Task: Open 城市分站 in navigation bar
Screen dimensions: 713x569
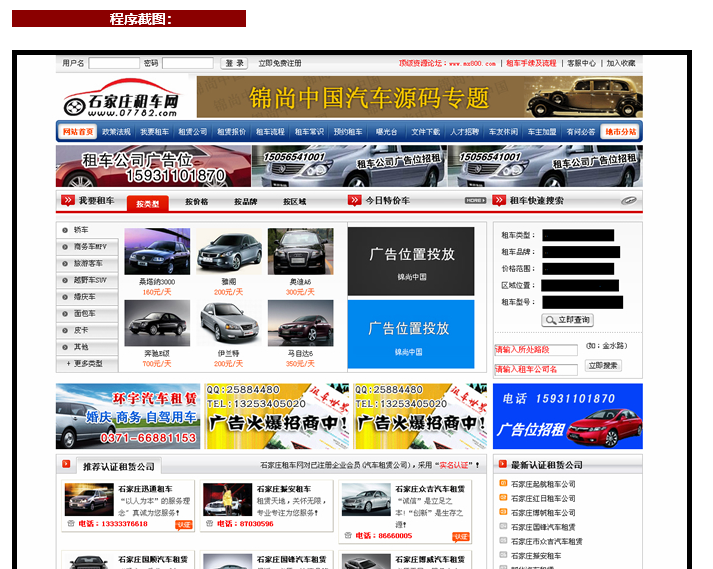Action: [620, 131]
